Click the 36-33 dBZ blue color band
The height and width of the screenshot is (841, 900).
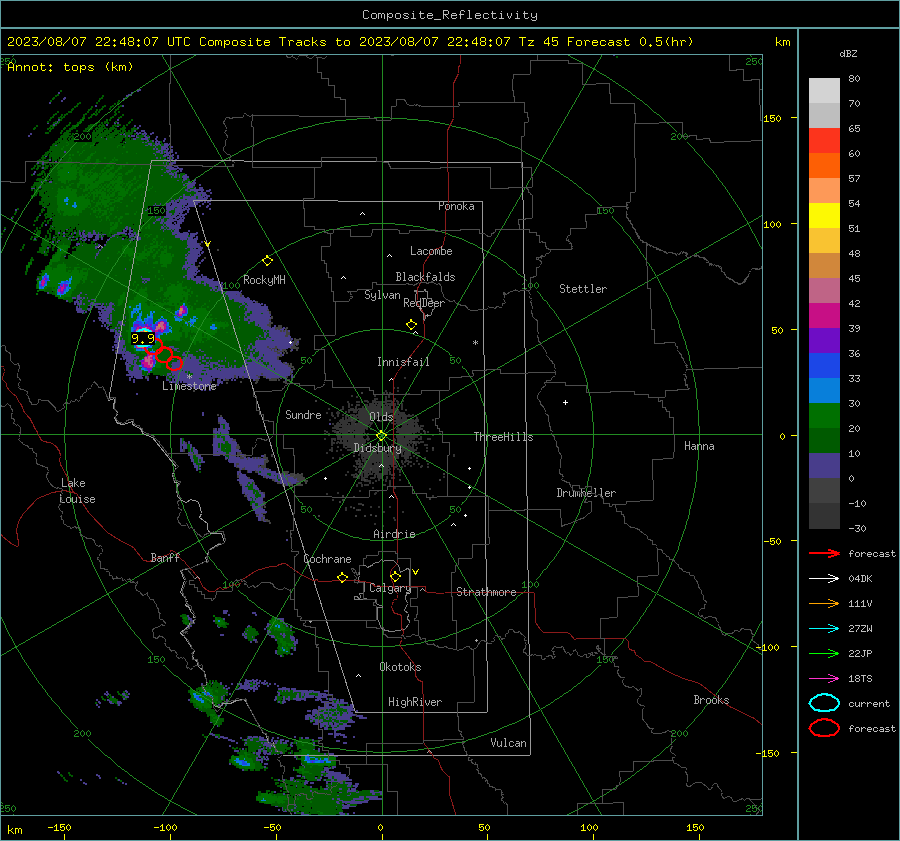[824, 365]
